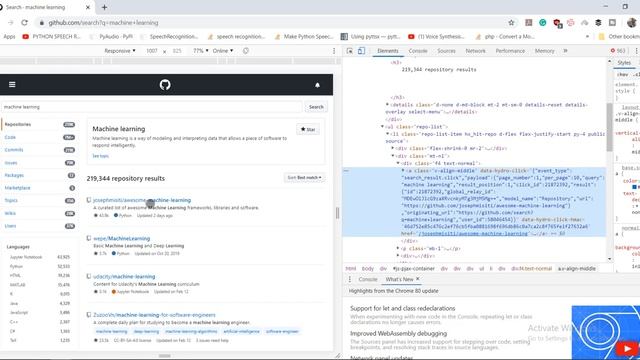Open the 77% zoom dropdown
This screenshot has width=640, height=360.
click(x=200, y=51)
